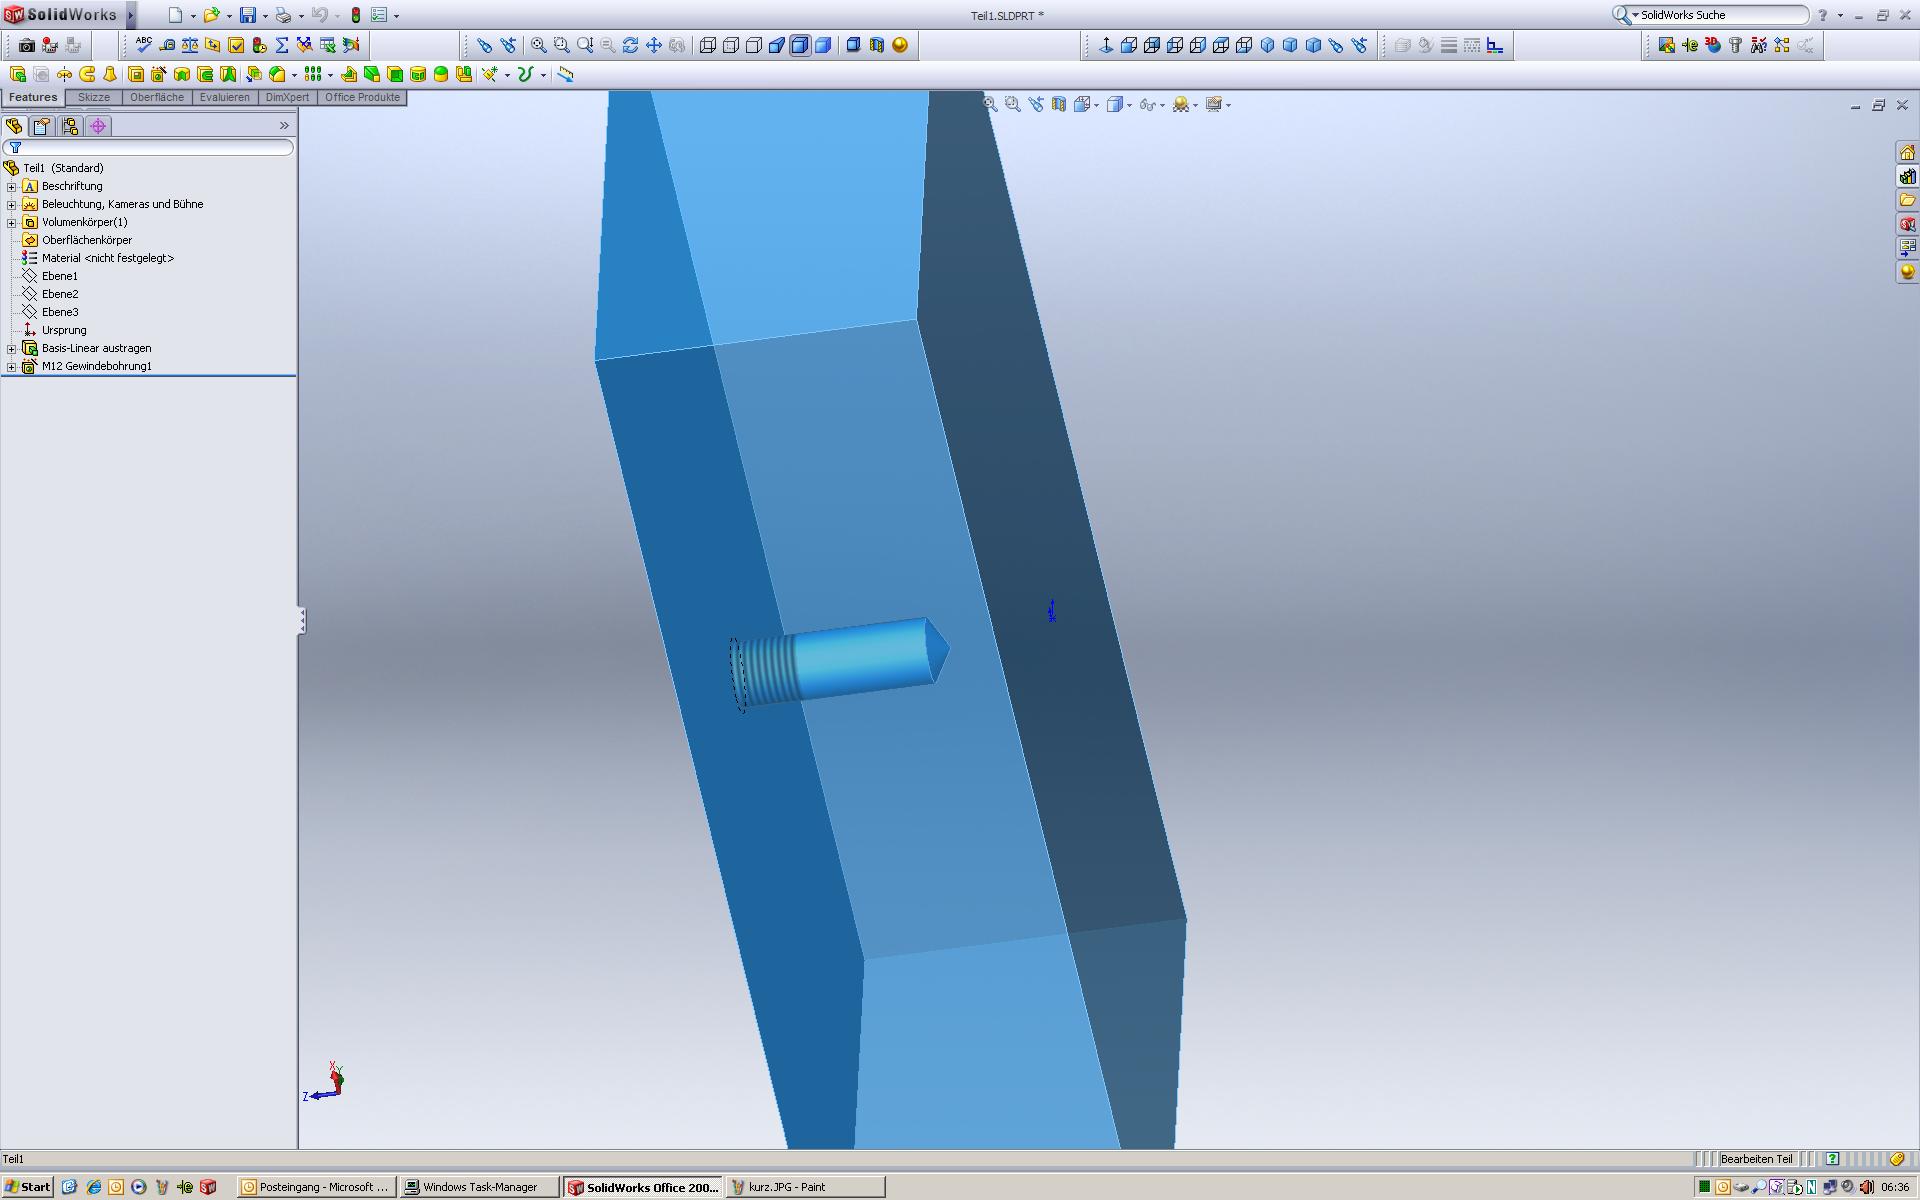The height and width of the screenshot is (1200, 1920).
Task: Click the Windows Start button
Action: click(x=28, y=1187)
